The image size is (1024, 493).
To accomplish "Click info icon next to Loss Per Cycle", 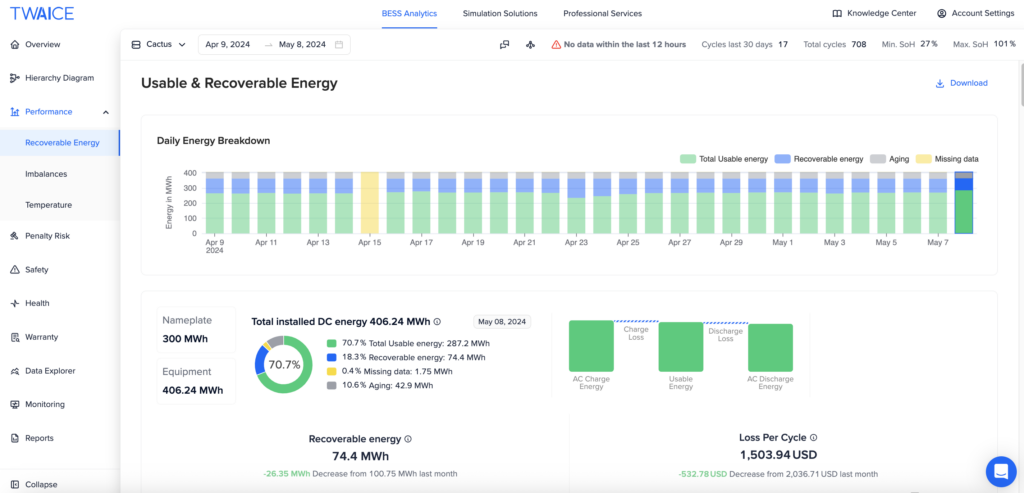I will pos(814,438).
